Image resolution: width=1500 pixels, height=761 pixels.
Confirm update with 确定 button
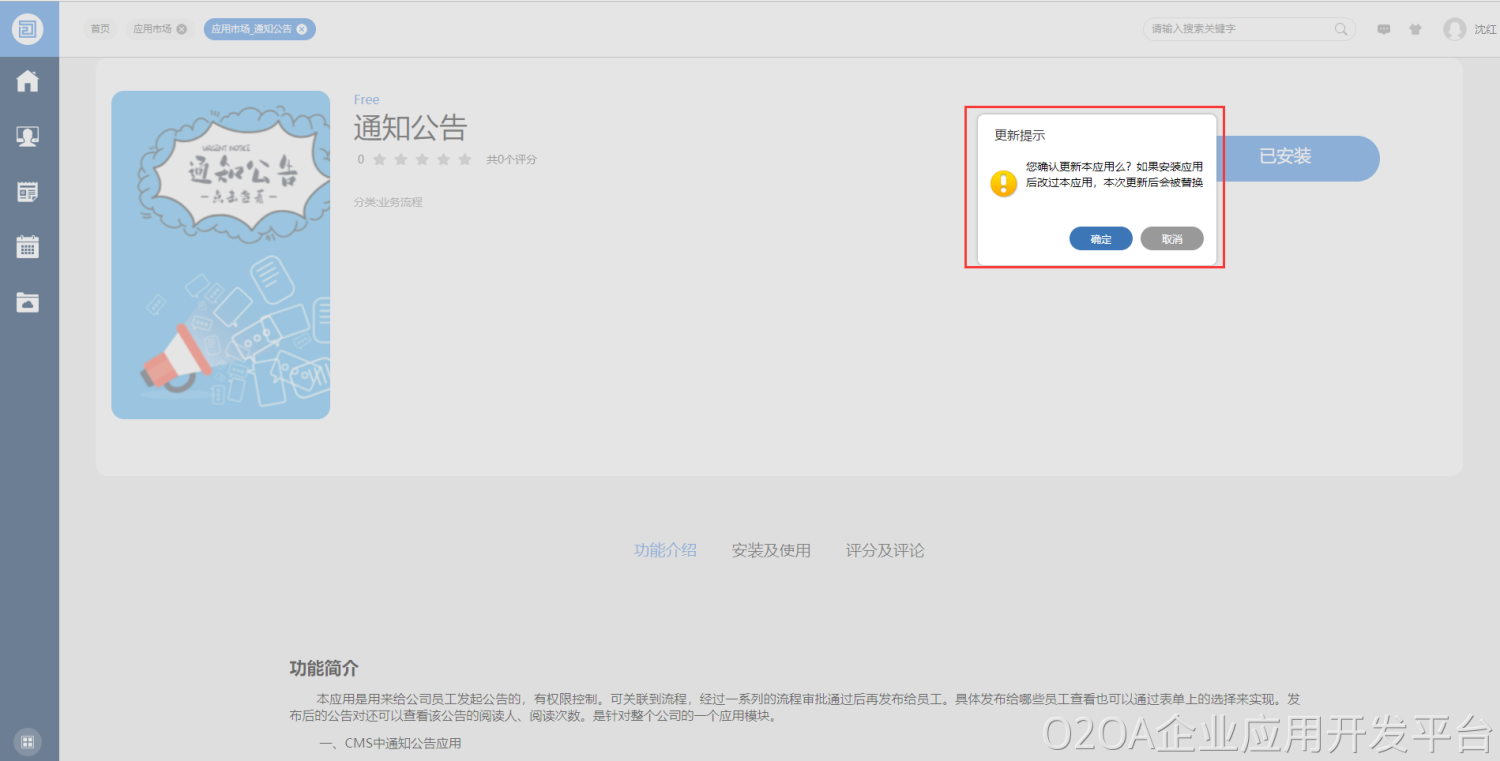[1100, 239]
